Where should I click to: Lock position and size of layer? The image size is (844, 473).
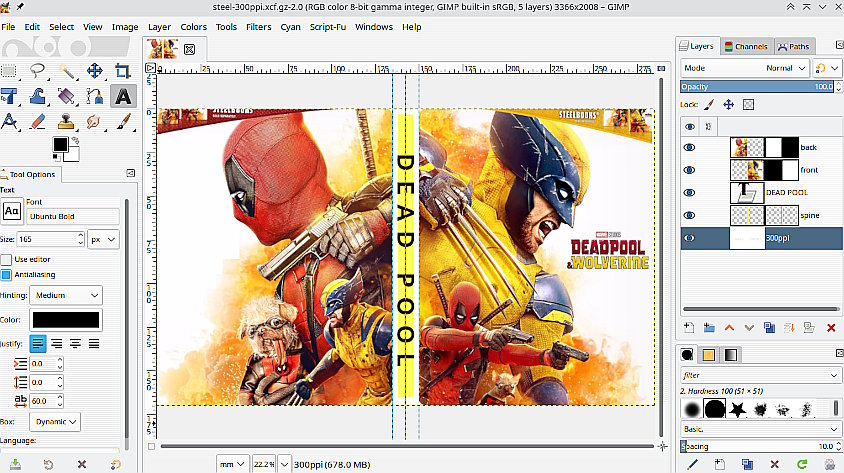click(x=729, y=104)
